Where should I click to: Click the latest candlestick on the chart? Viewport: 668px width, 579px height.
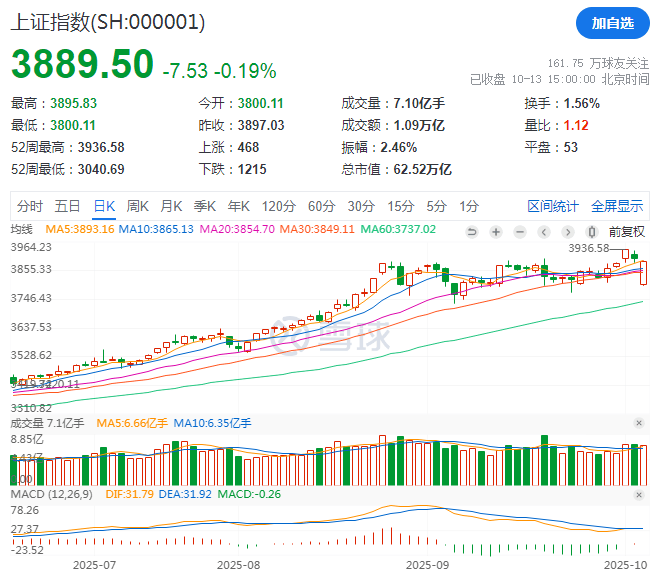pos(643,272)
